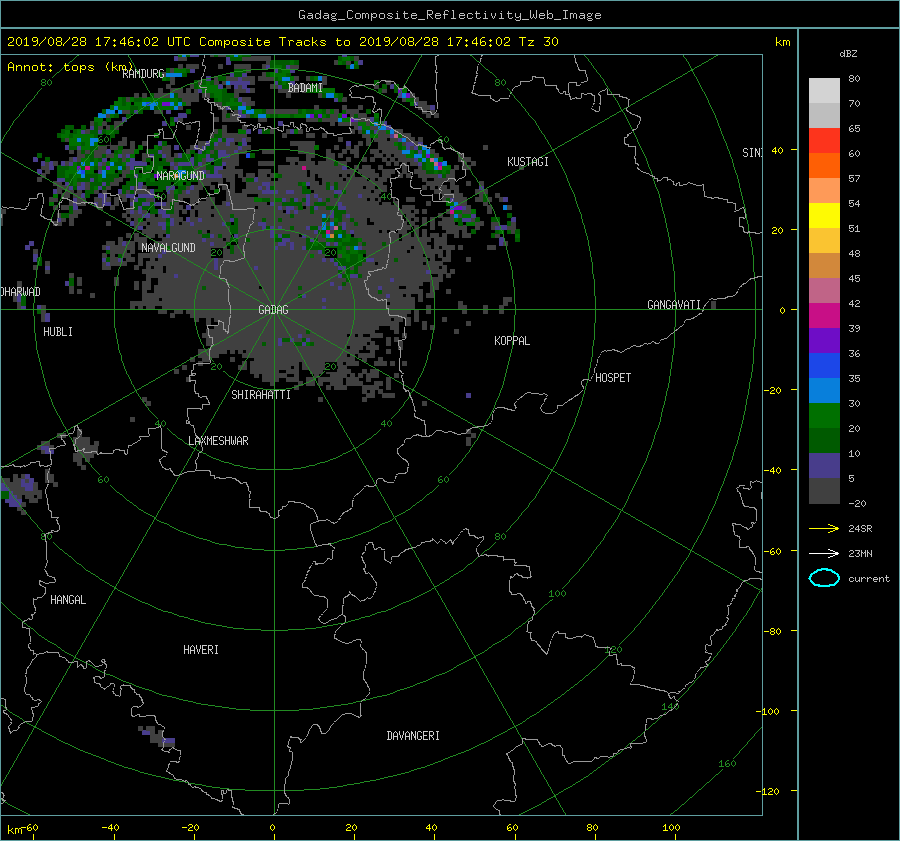
Task: Click the km unit label at top right
Action: [783, 42]
